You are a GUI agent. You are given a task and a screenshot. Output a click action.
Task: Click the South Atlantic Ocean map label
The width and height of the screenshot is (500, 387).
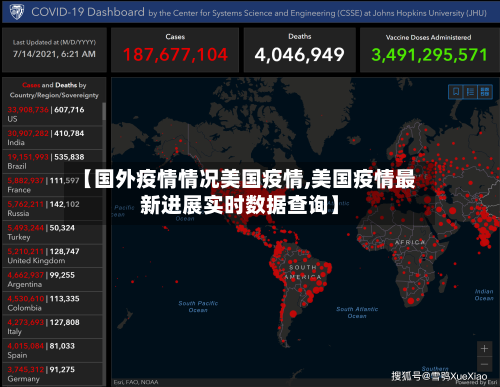pyautogui.click(x=357, y=312)
